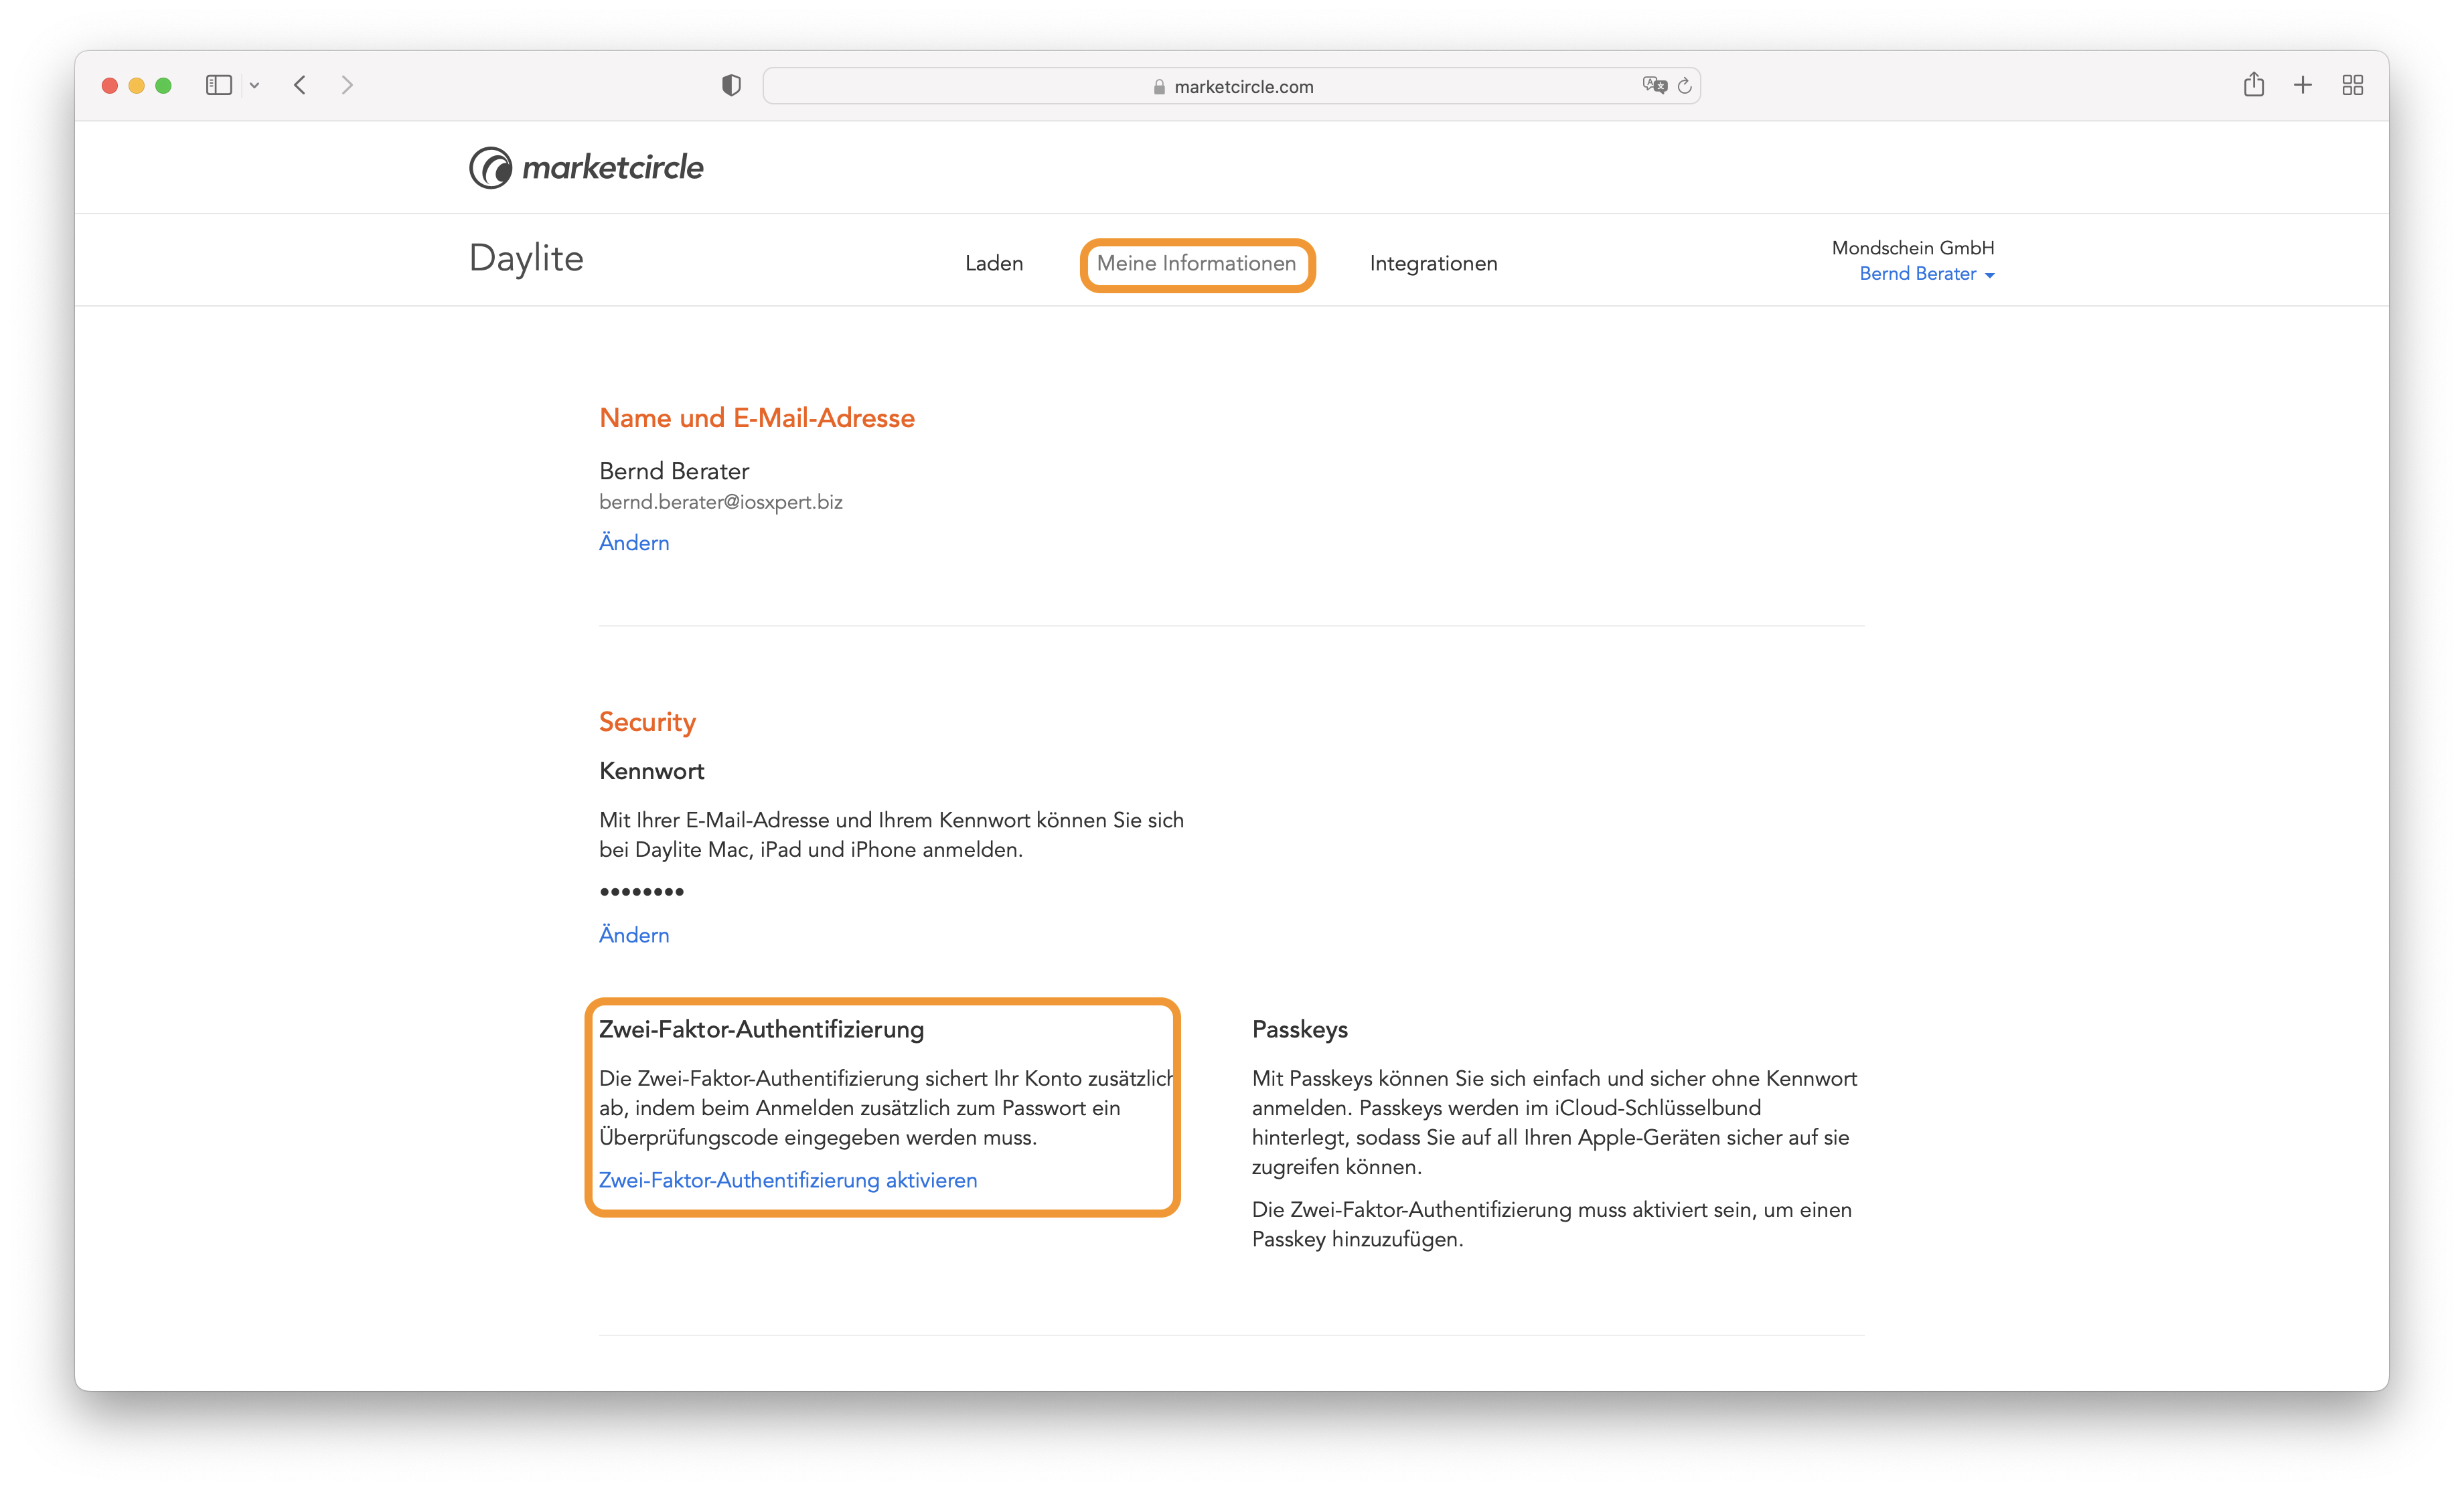Click Ändern under the email address

coord(634,542)
